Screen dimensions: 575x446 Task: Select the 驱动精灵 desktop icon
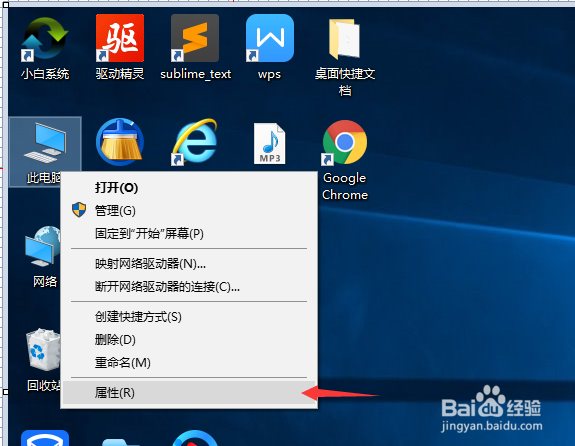[x=120, y=38]
